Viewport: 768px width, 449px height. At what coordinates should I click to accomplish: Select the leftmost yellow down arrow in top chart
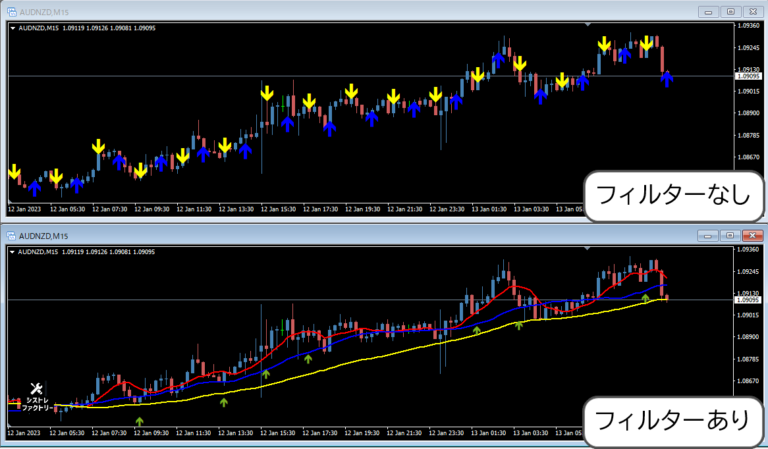tap(14, 171)
